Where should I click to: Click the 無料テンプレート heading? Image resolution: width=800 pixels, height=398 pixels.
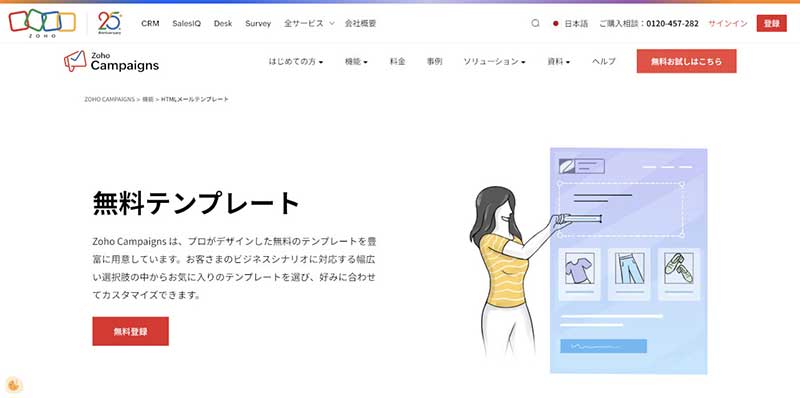(196, 203)
